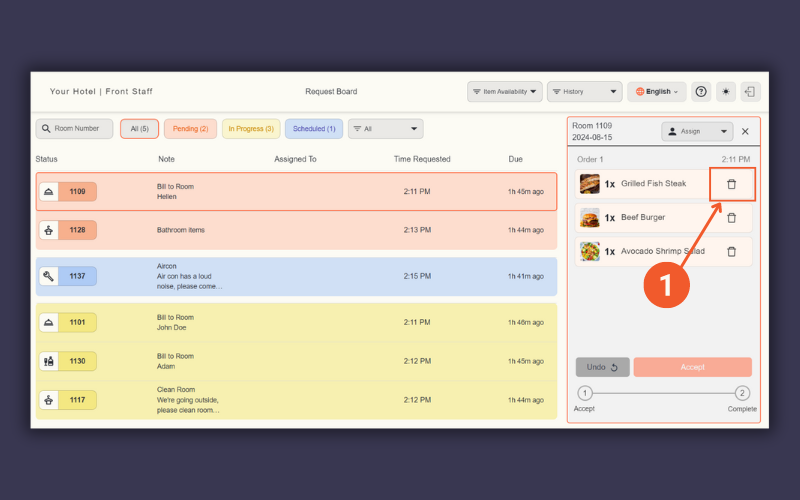This screenshot has height=500, width=800.
Task: Click the Room Number search field
Action: (75, 129)
